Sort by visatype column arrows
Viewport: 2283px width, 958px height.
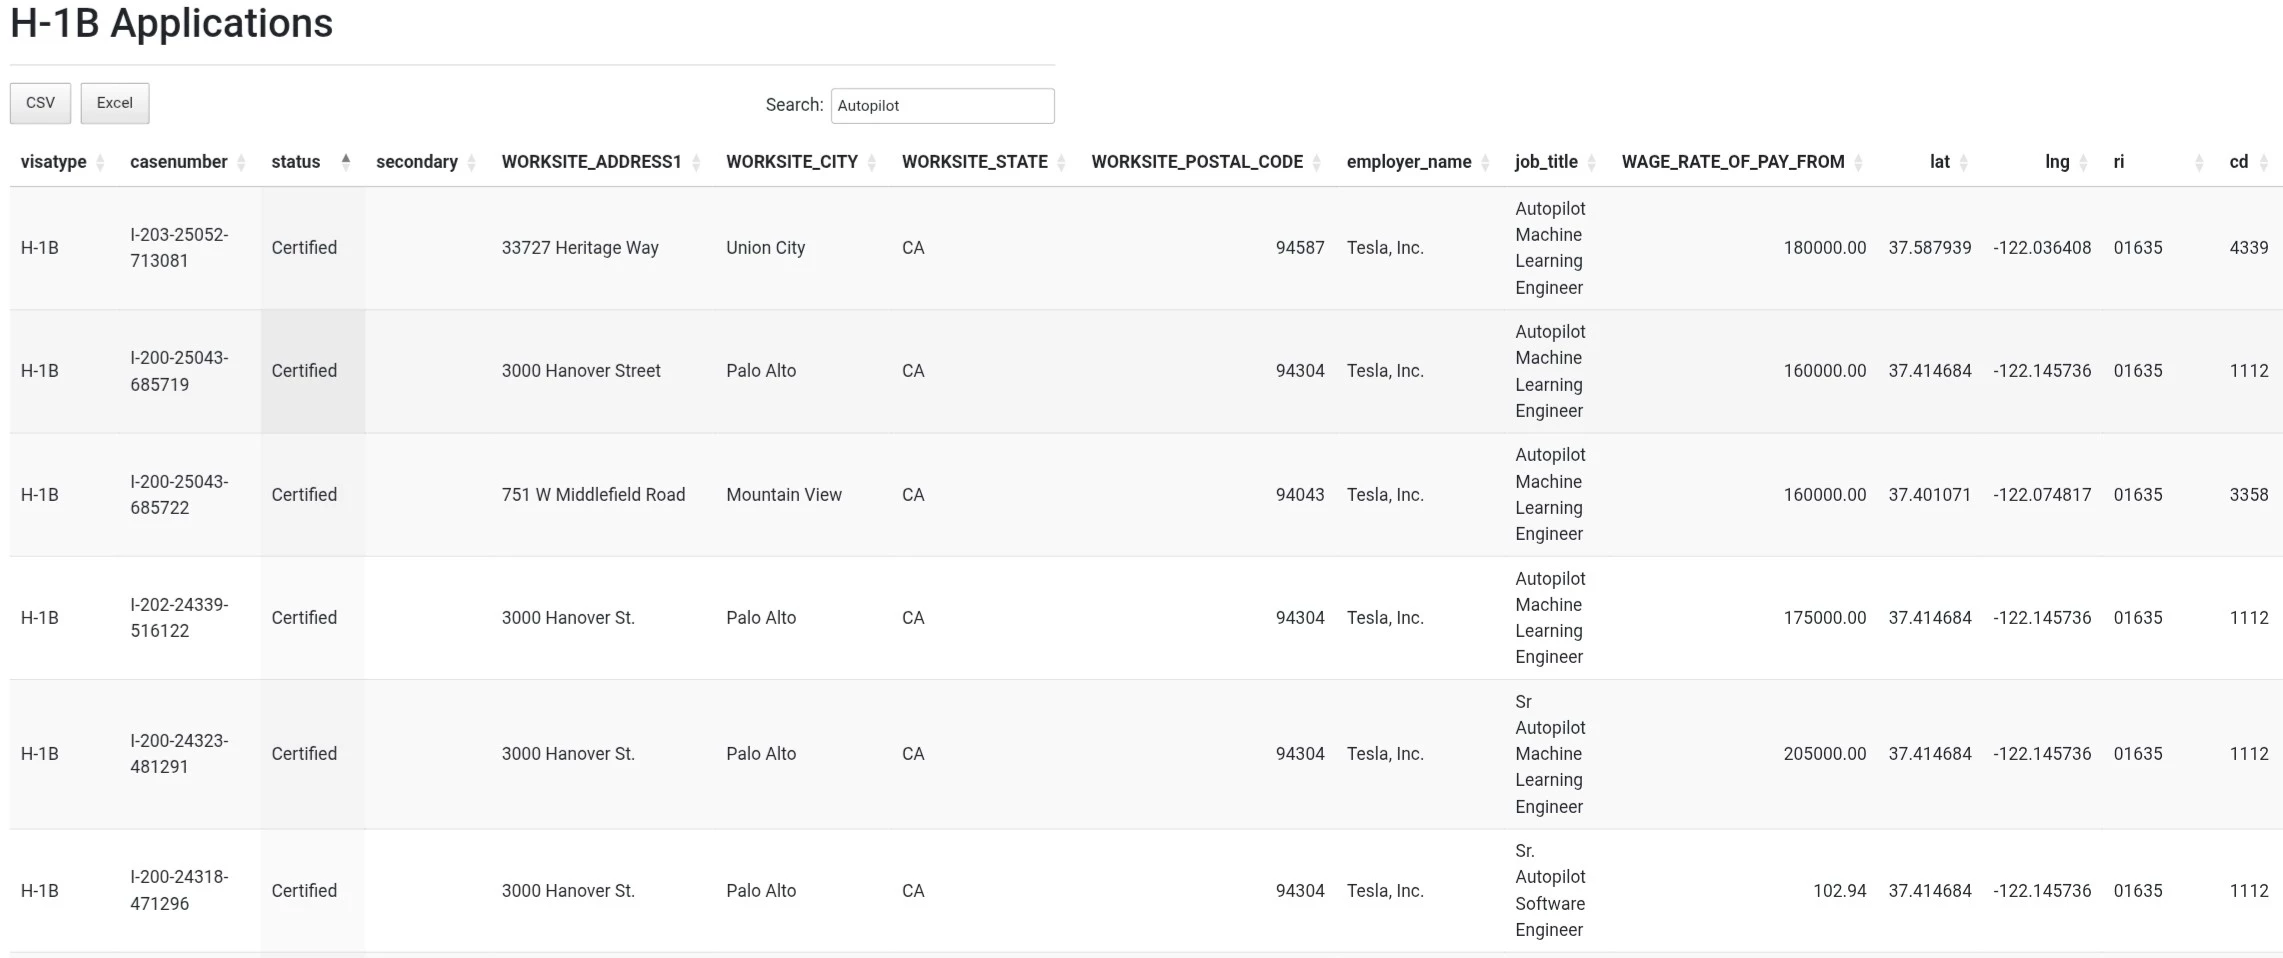point(100,162)
